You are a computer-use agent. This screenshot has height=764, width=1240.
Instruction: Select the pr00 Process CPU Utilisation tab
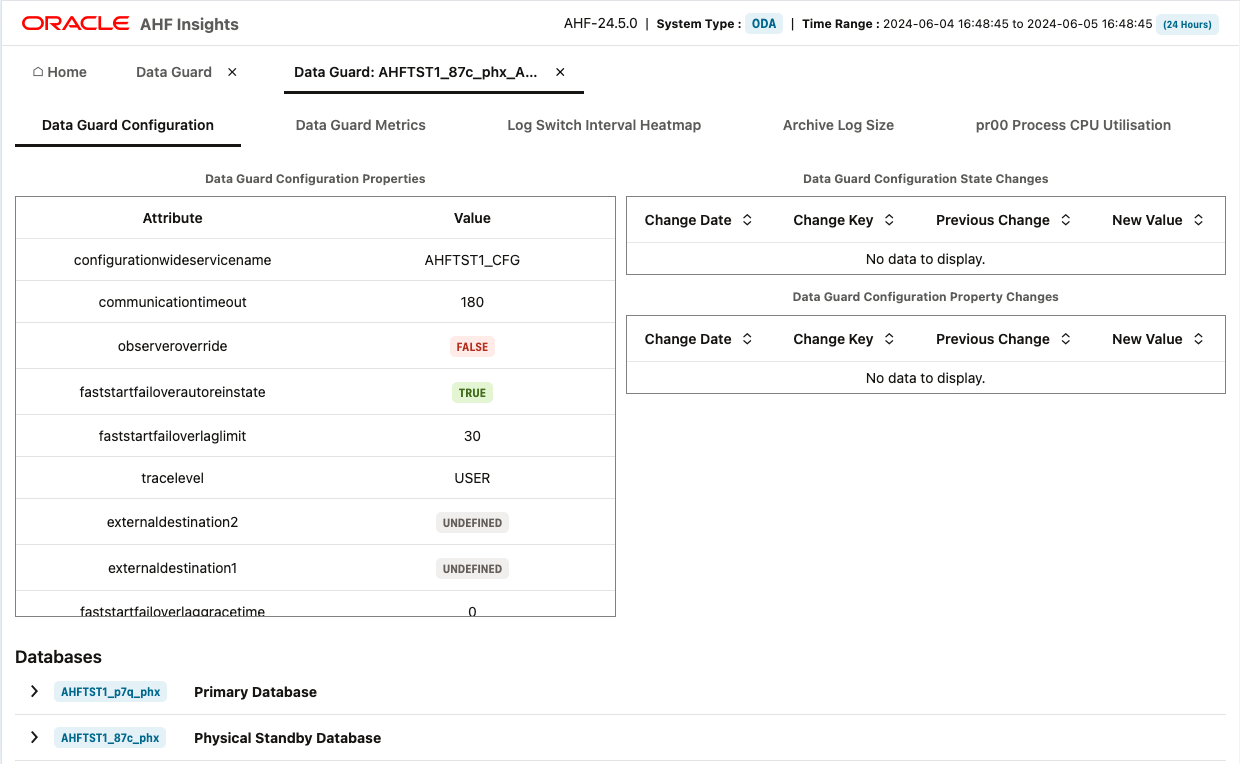[x=1073, y=125]
